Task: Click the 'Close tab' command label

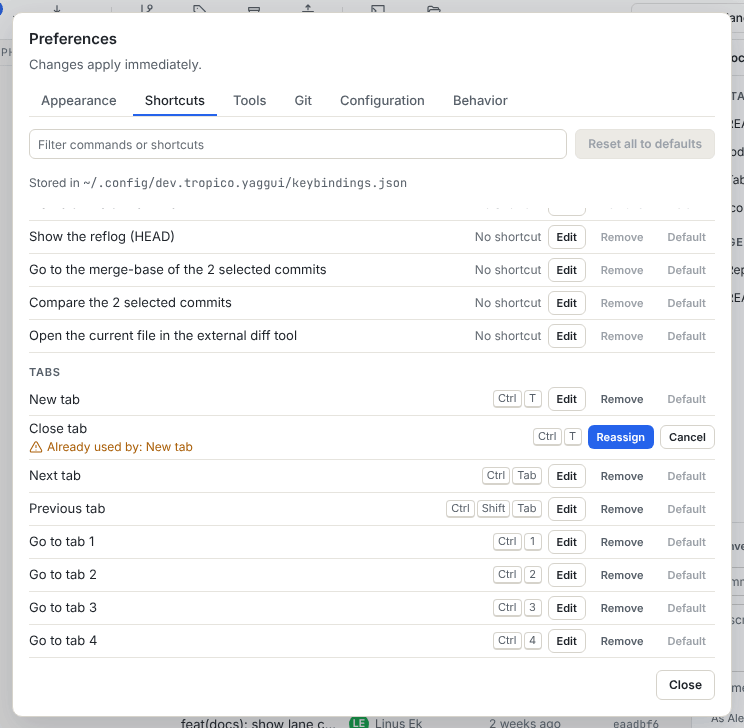Action: [58, 429]
